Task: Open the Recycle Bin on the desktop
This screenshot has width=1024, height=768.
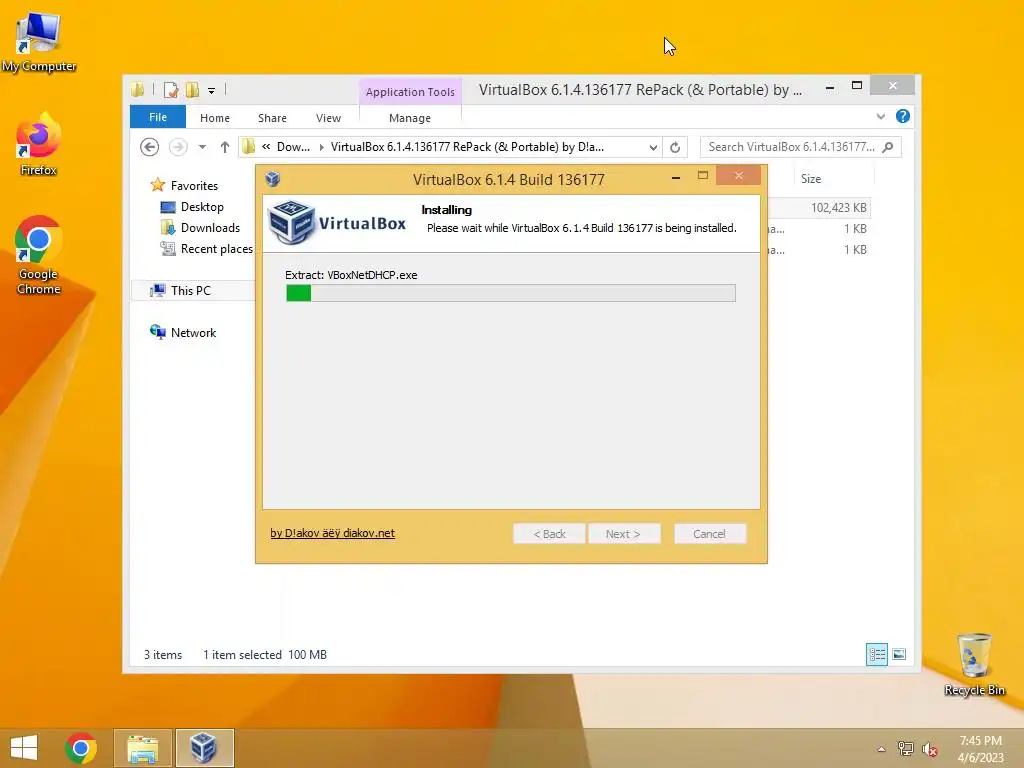Action: [x=974, y=664]
